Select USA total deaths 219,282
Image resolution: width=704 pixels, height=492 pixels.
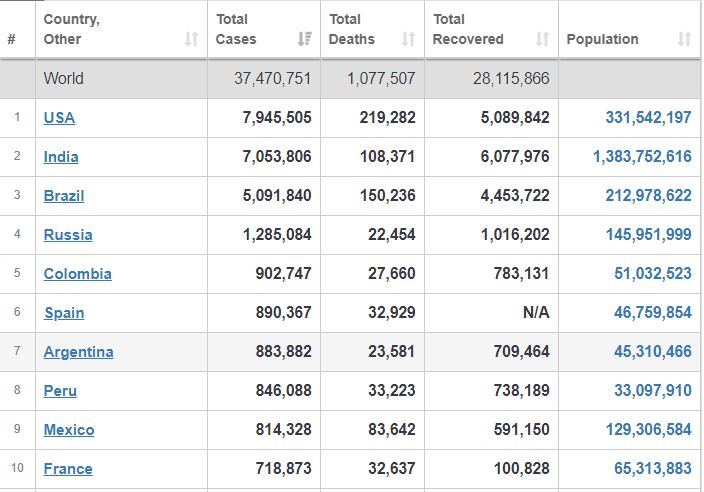tap(387, 118)
